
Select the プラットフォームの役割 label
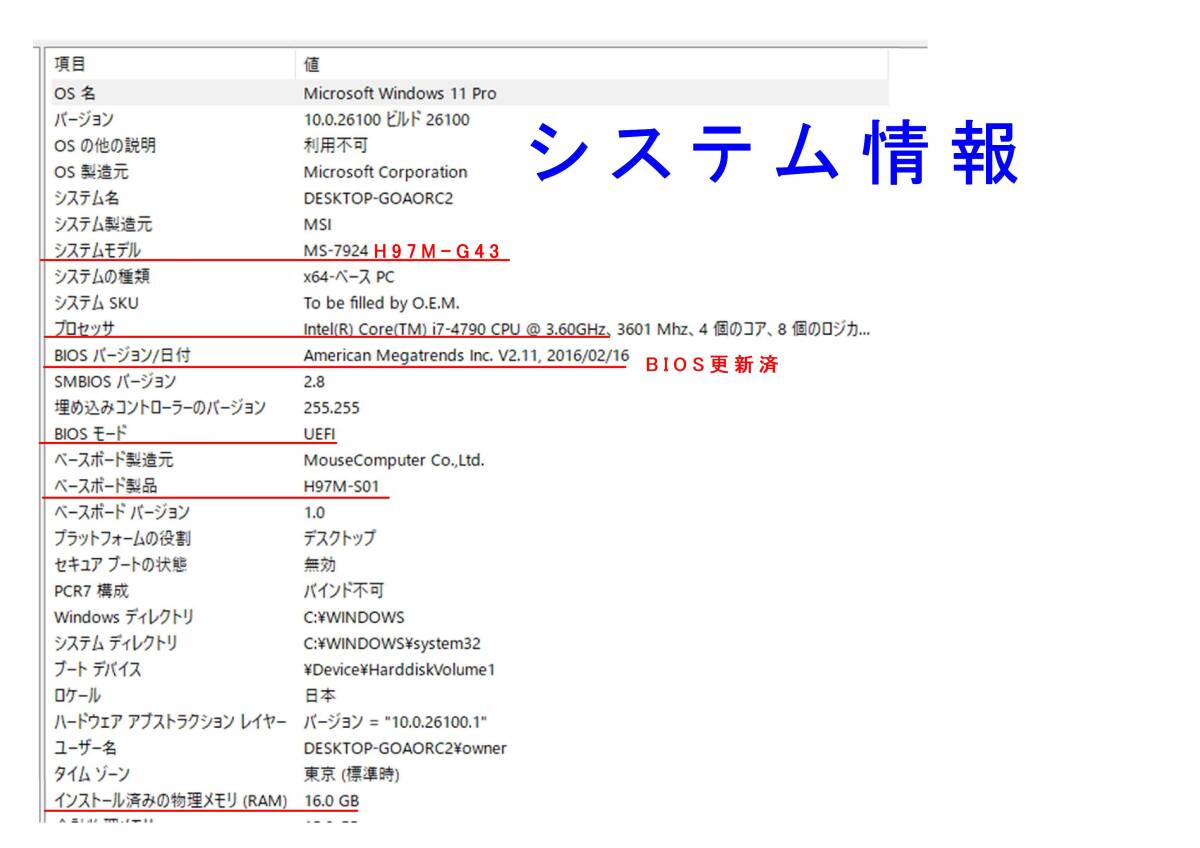(x=122, y=538)
